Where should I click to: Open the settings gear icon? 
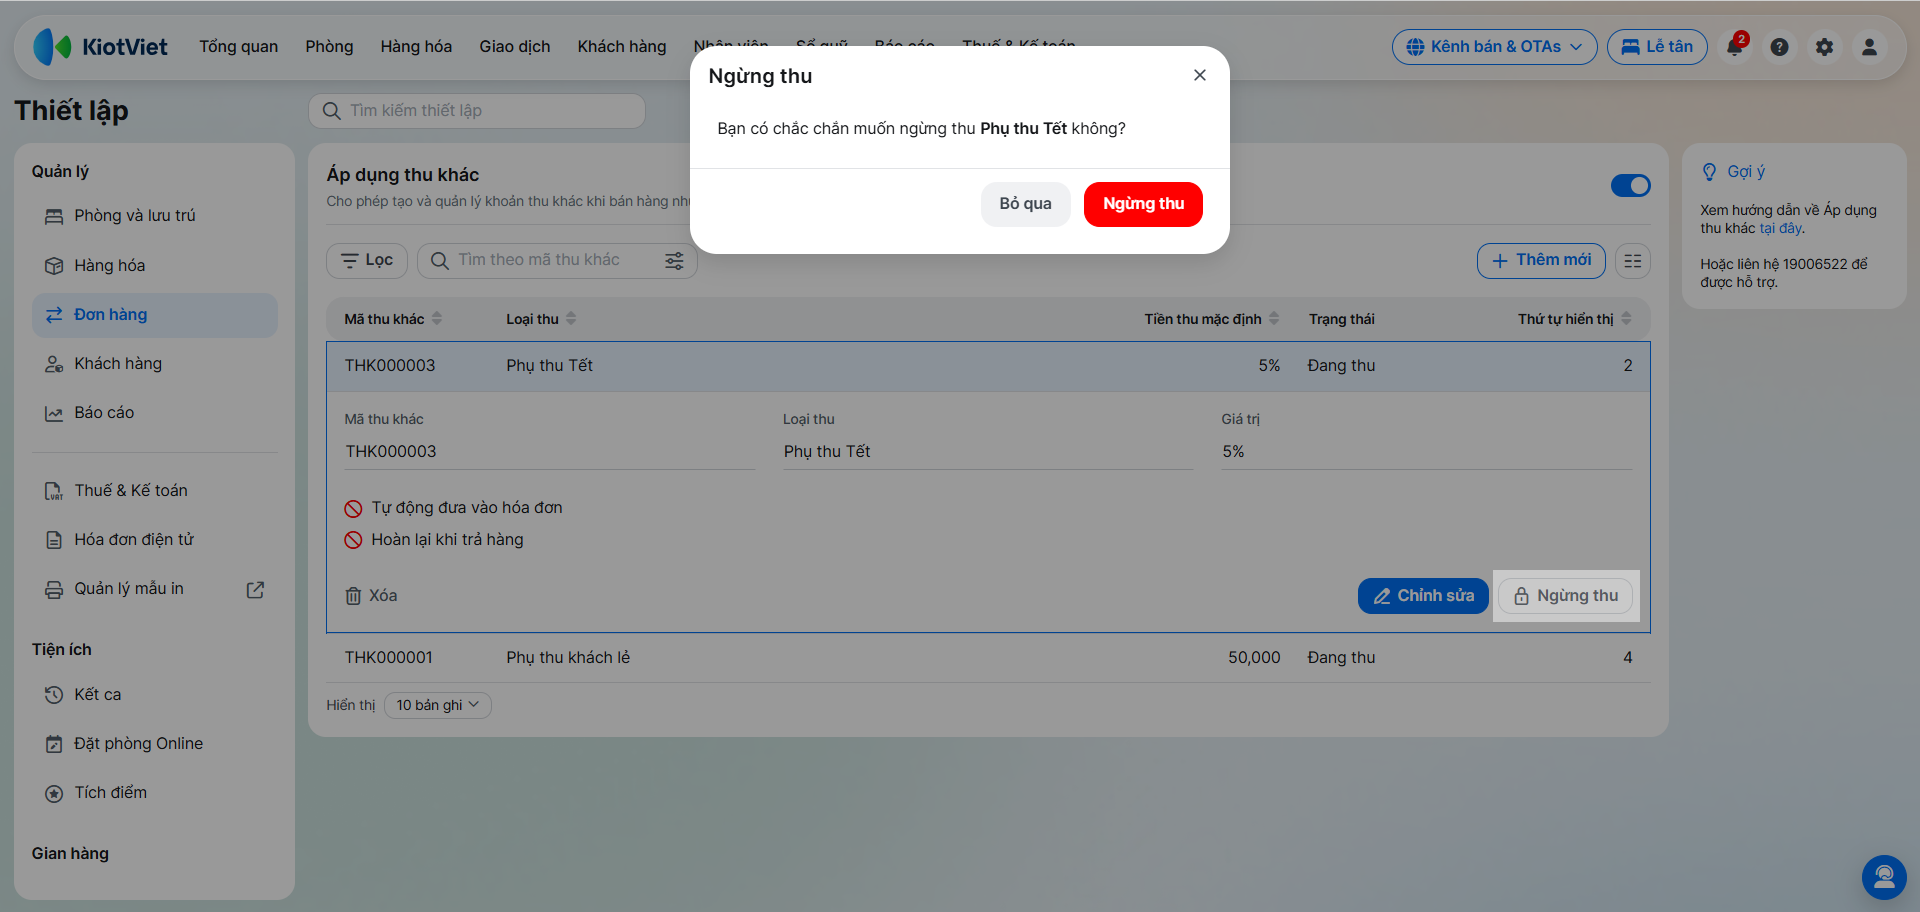click(x=1824, y=47)
